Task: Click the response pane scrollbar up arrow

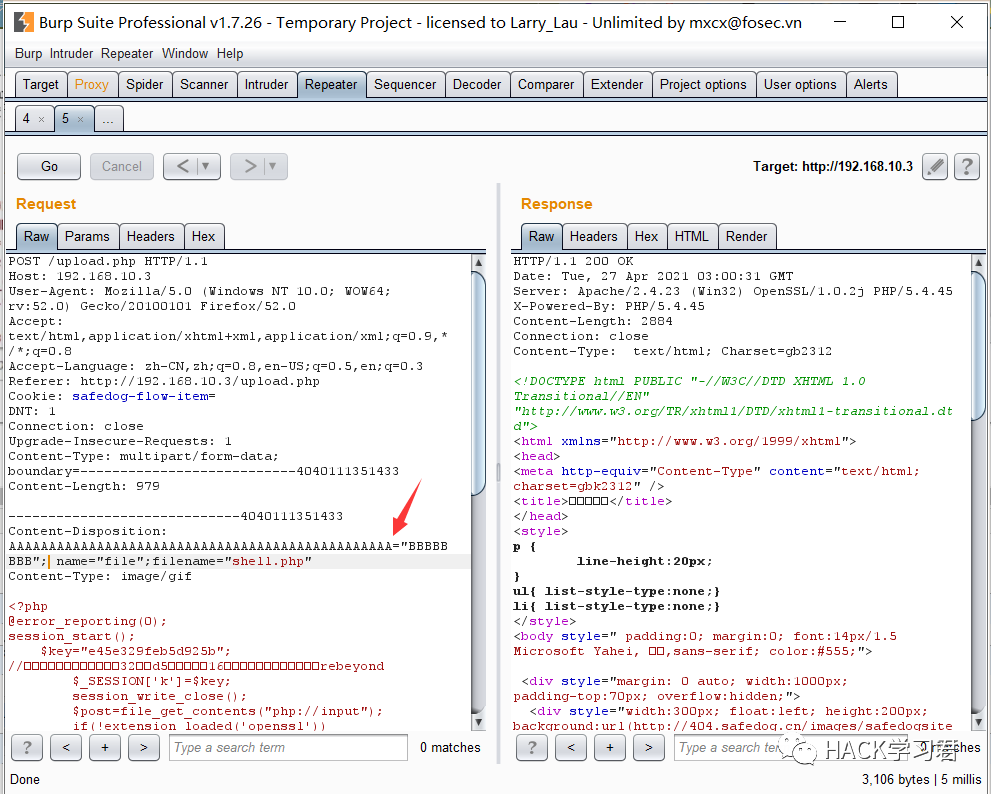Action: pos(978,262)
